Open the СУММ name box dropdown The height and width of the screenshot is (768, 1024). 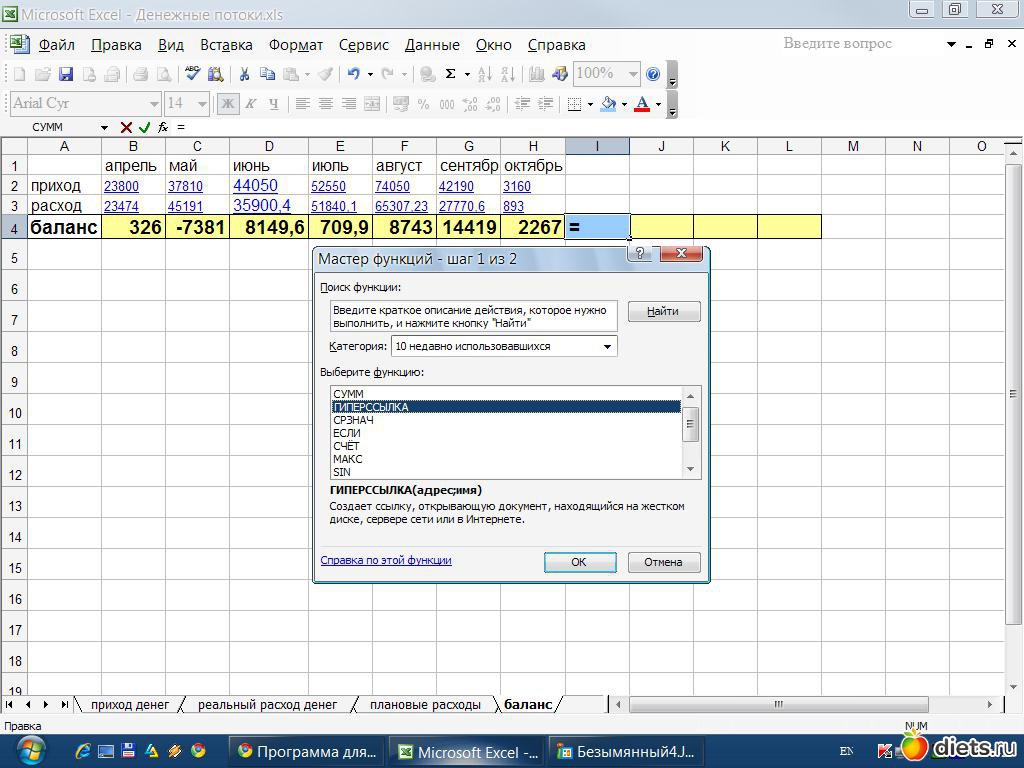pos(104,127)
